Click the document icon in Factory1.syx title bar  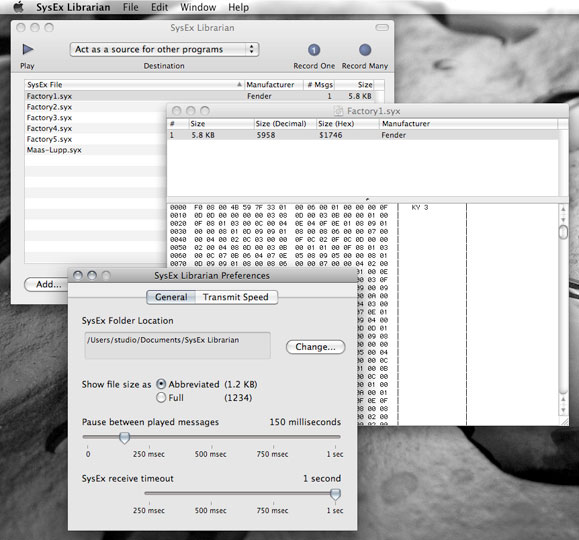click(x=338, y=111)
